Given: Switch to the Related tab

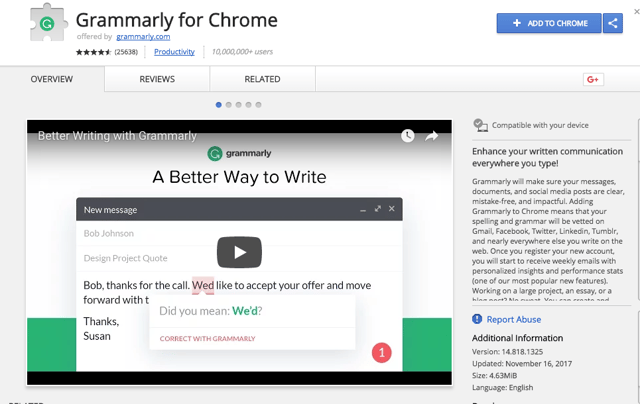Looking at the screenshot, I should tap(262, 79).
